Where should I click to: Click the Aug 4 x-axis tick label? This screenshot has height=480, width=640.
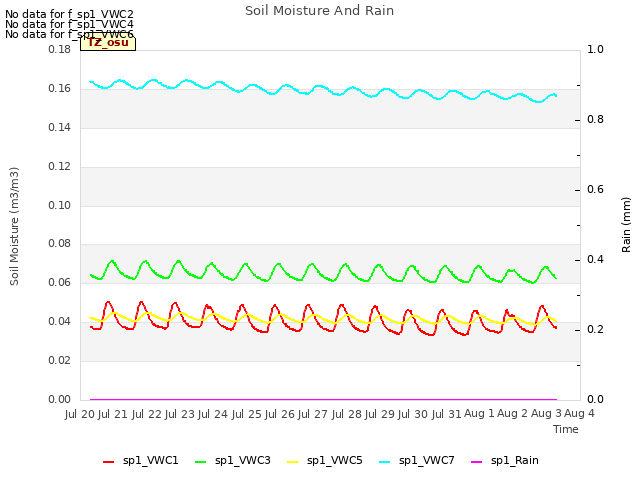coord(579,414)
